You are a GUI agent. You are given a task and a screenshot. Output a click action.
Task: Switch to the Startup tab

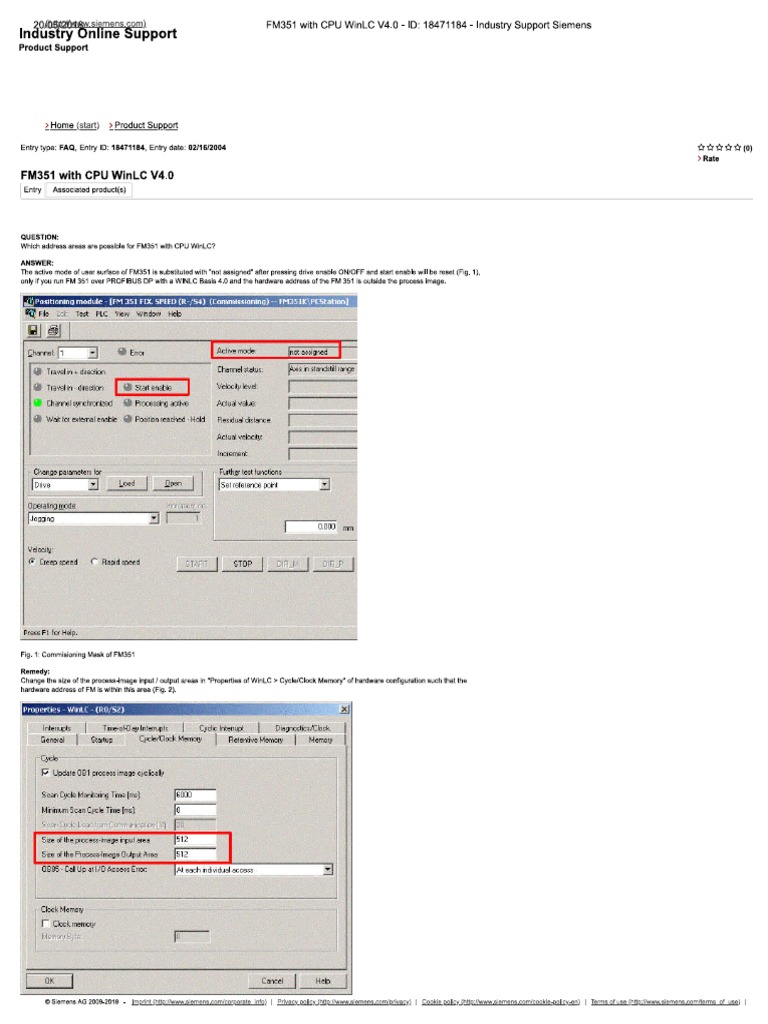101,740
